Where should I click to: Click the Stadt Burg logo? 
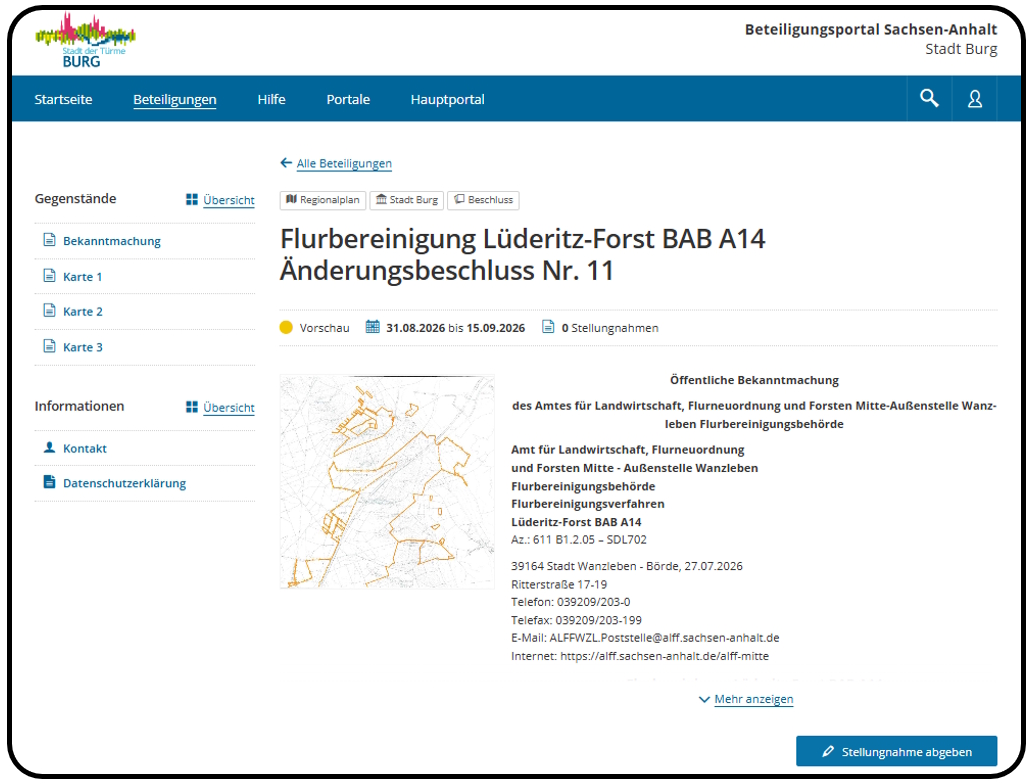85,41
